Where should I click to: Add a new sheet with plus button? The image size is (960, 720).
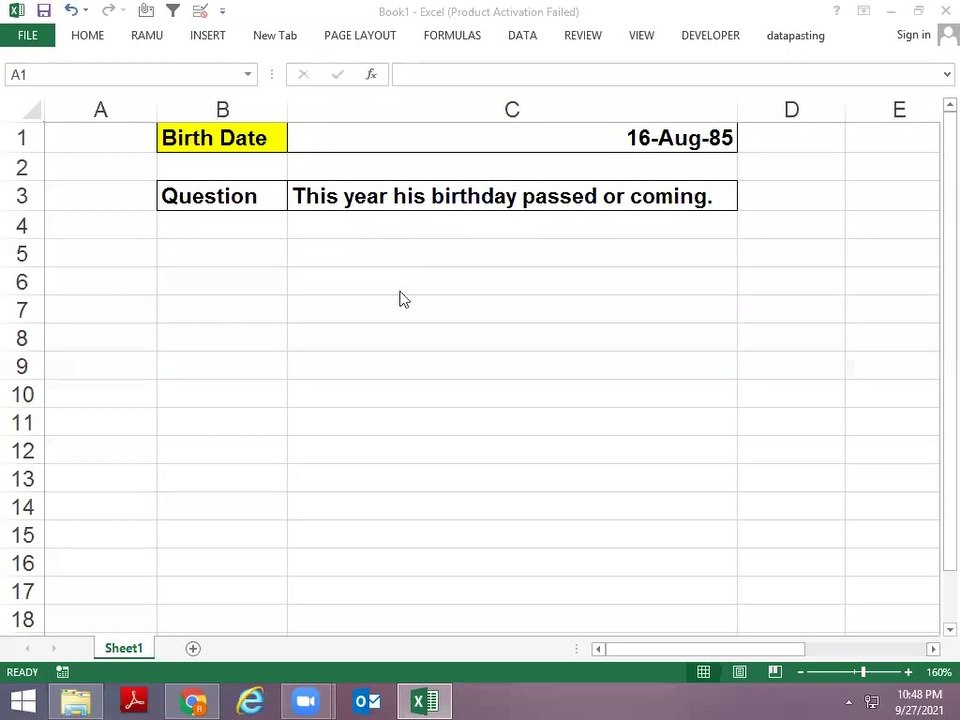(193, 648)
